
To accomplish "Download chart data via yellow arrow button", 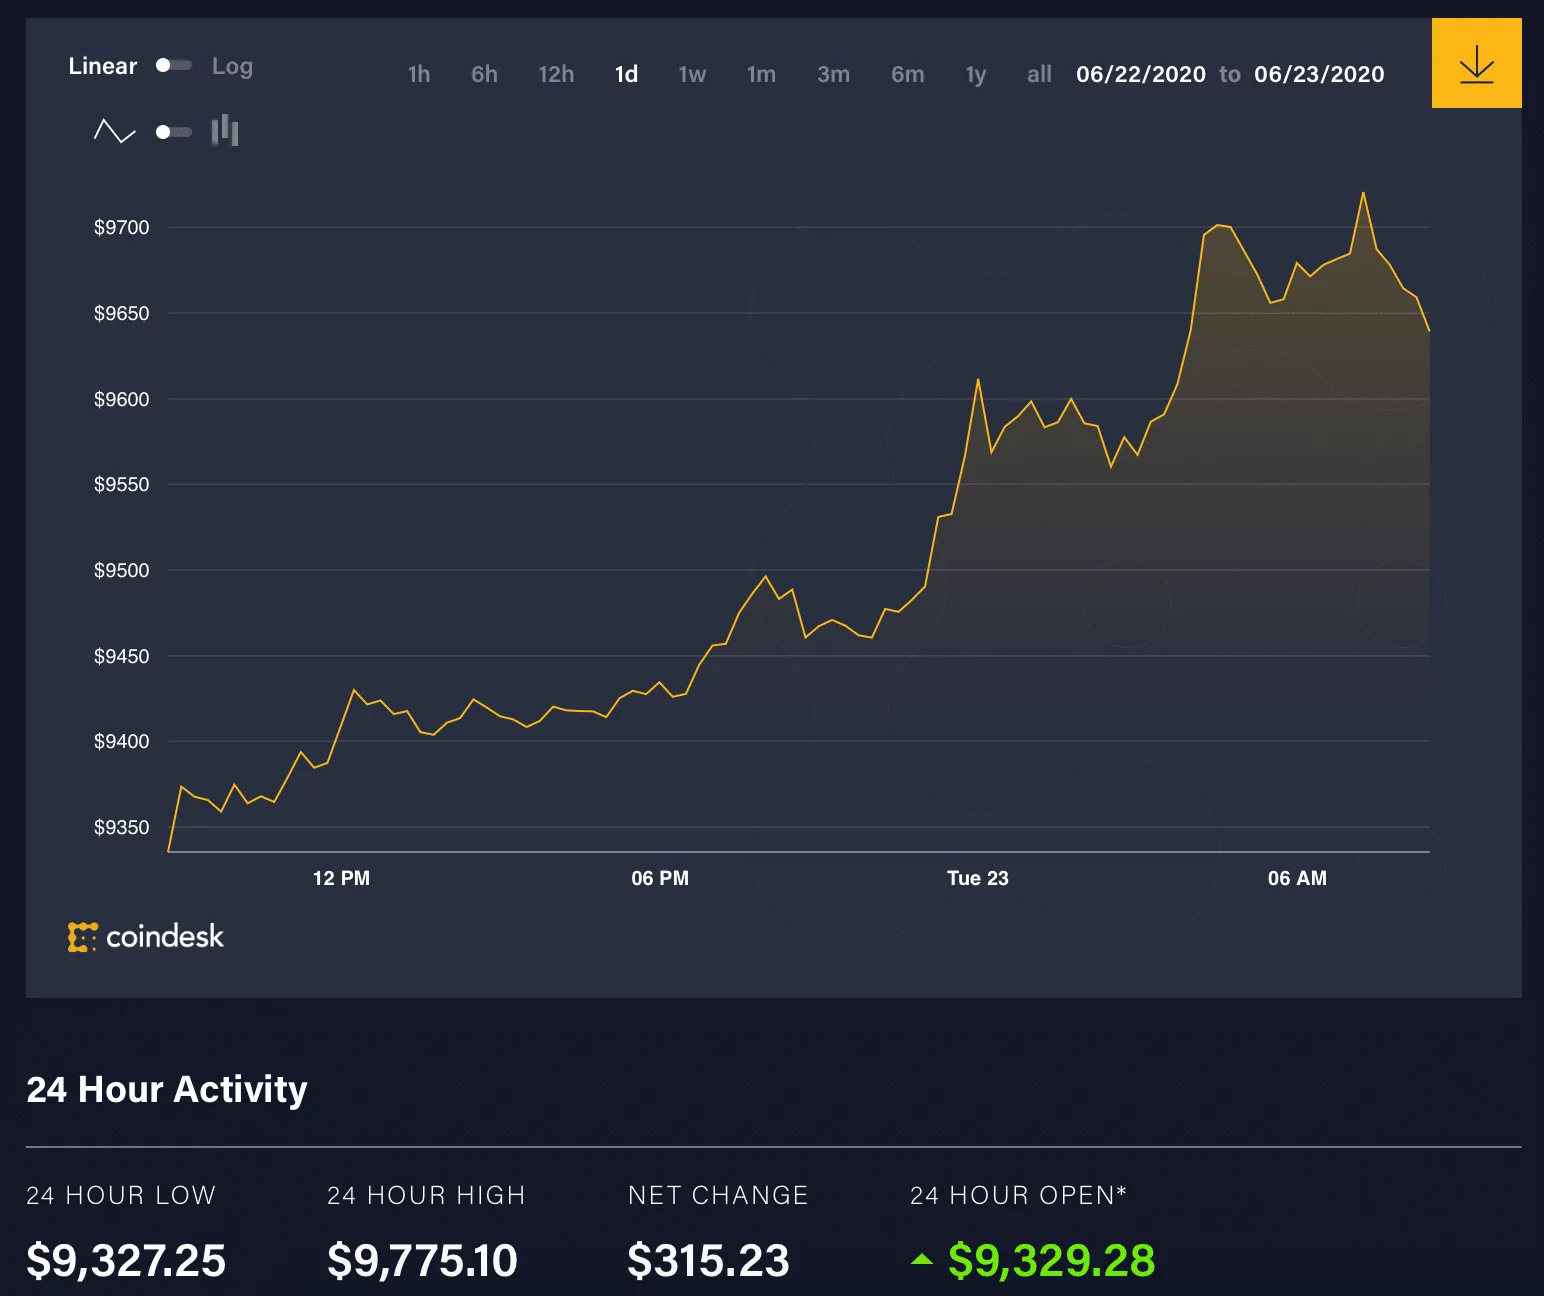I will [1476, 63].
